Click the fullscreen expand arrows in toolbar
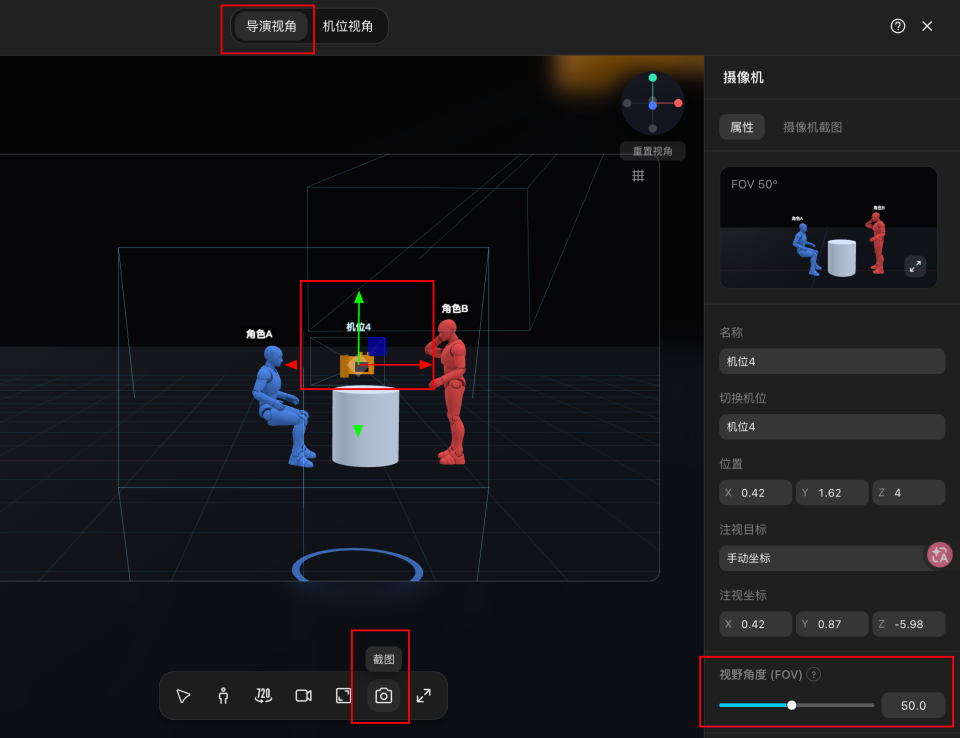The image size is (960, 738). click(x=424, y=696)
